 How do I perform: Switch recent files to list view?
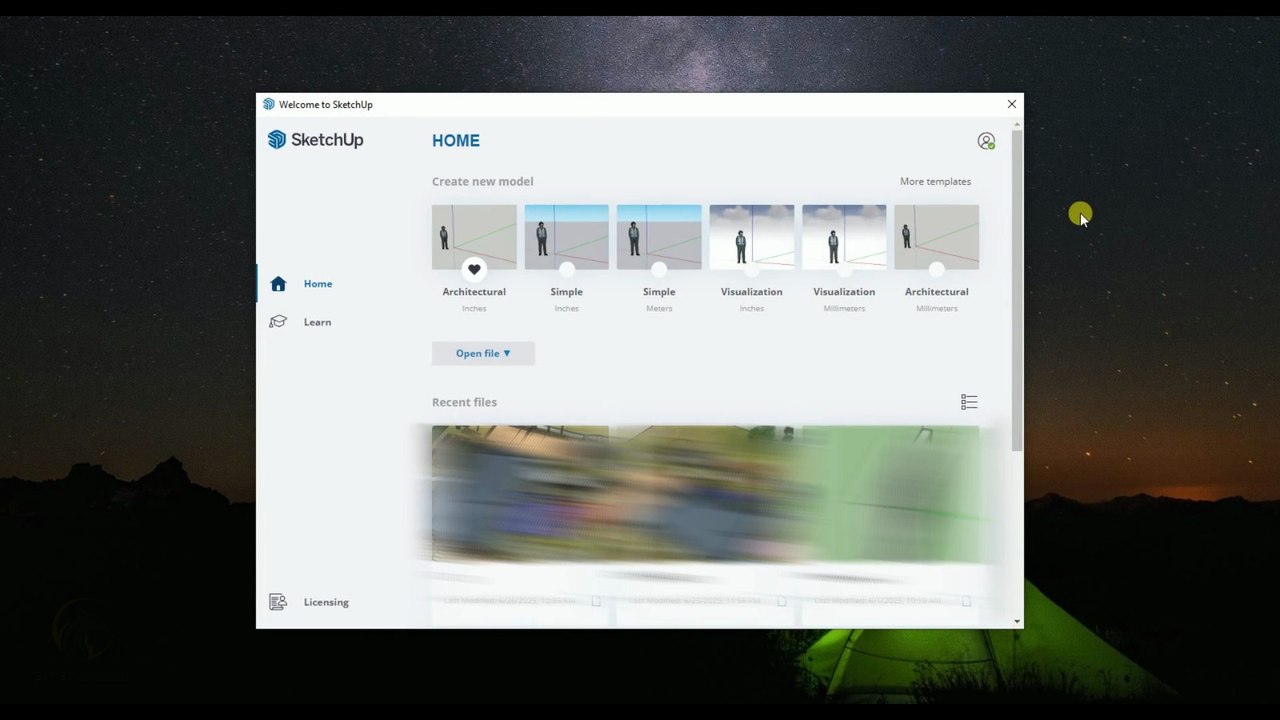(969, 402)
